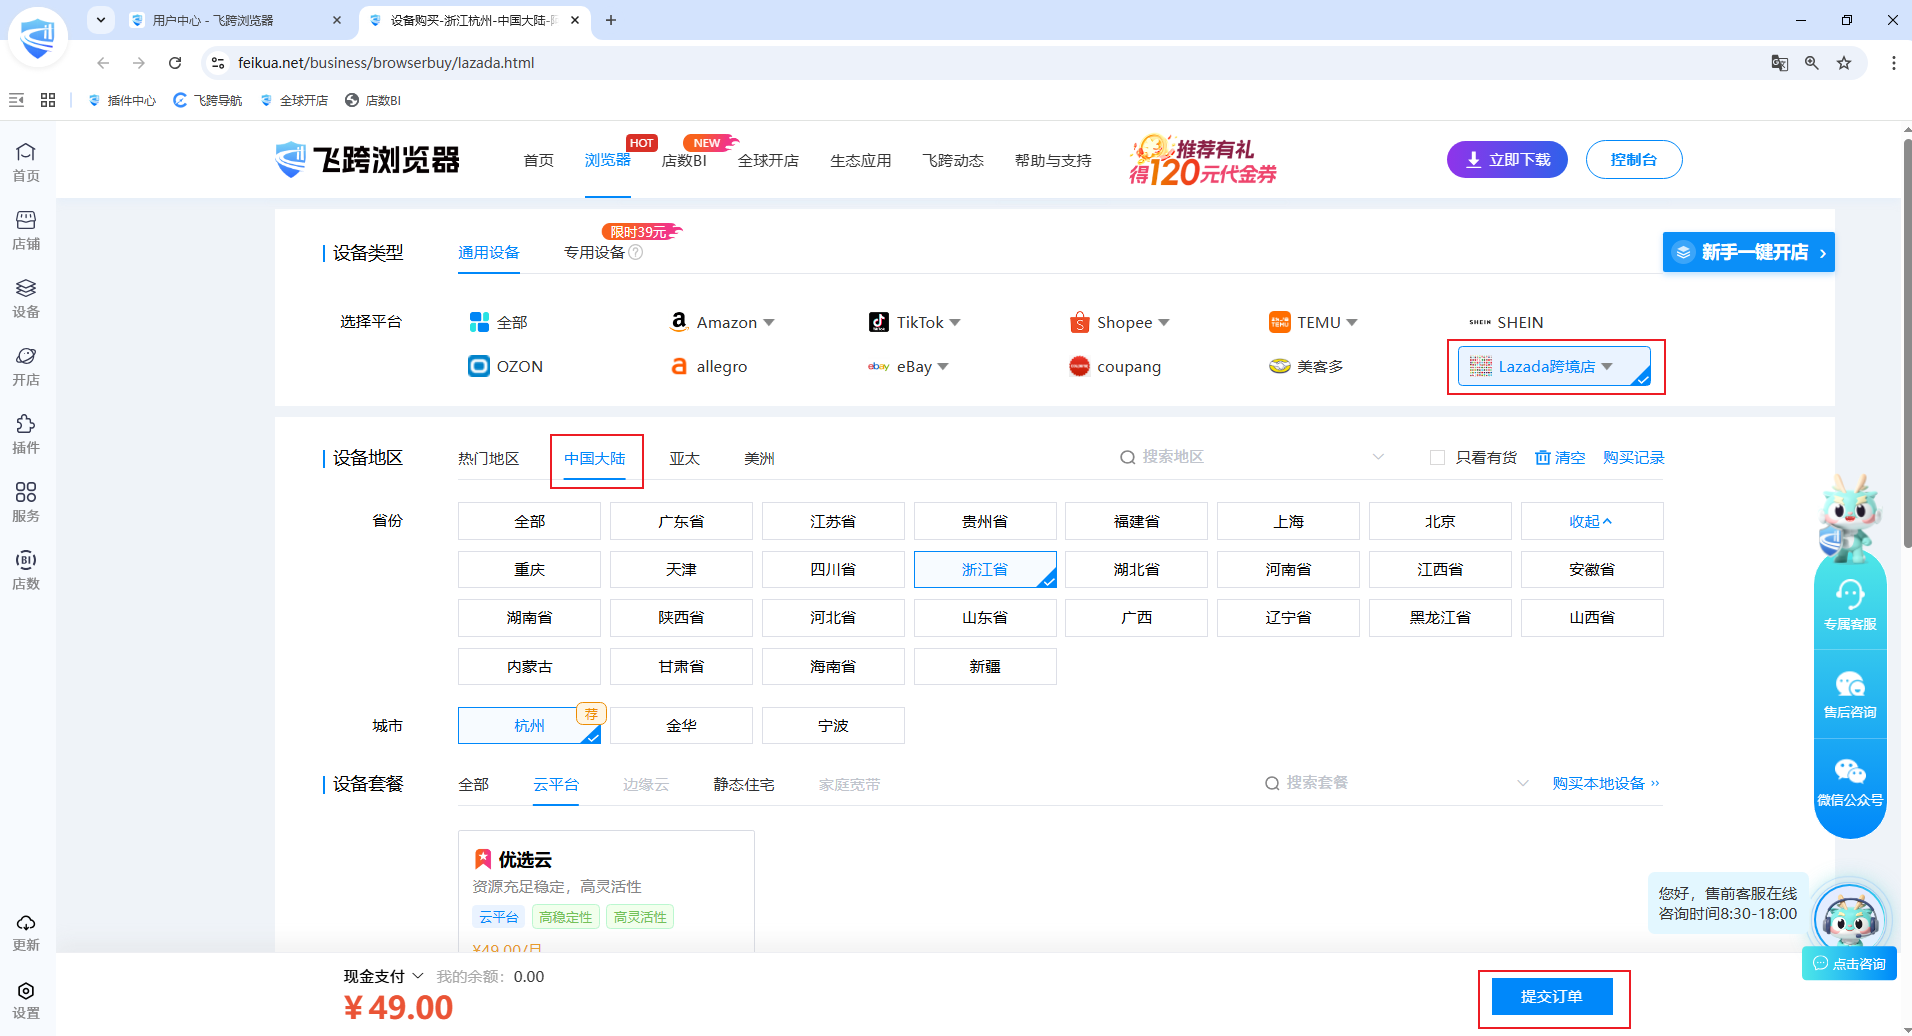Open the 现金支付 payment dropdown
The width and height of the screenshot is (1912, 1036).
click(384, 976)
